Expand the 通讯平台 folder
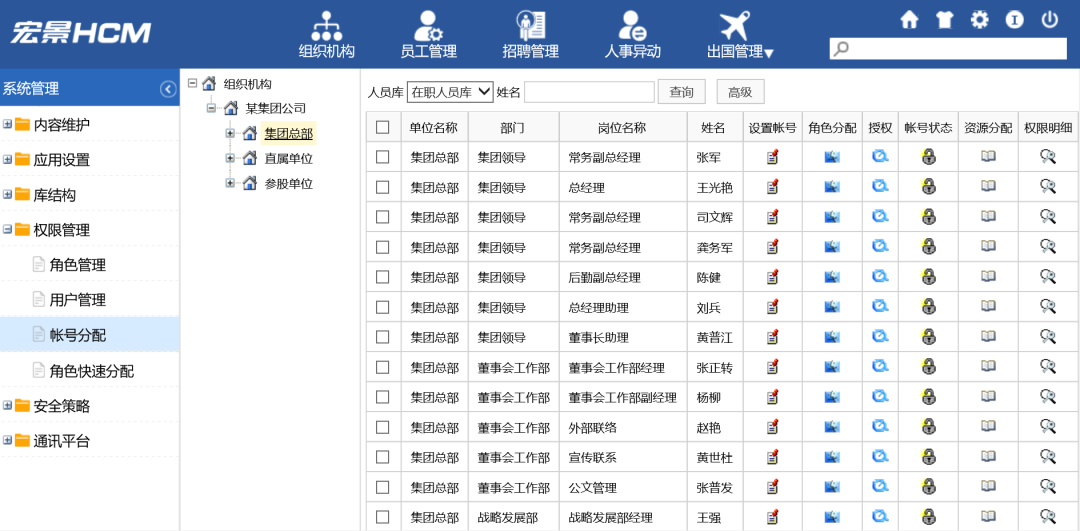The width and height of the screenshot is (1080, 531). point(8,441)
